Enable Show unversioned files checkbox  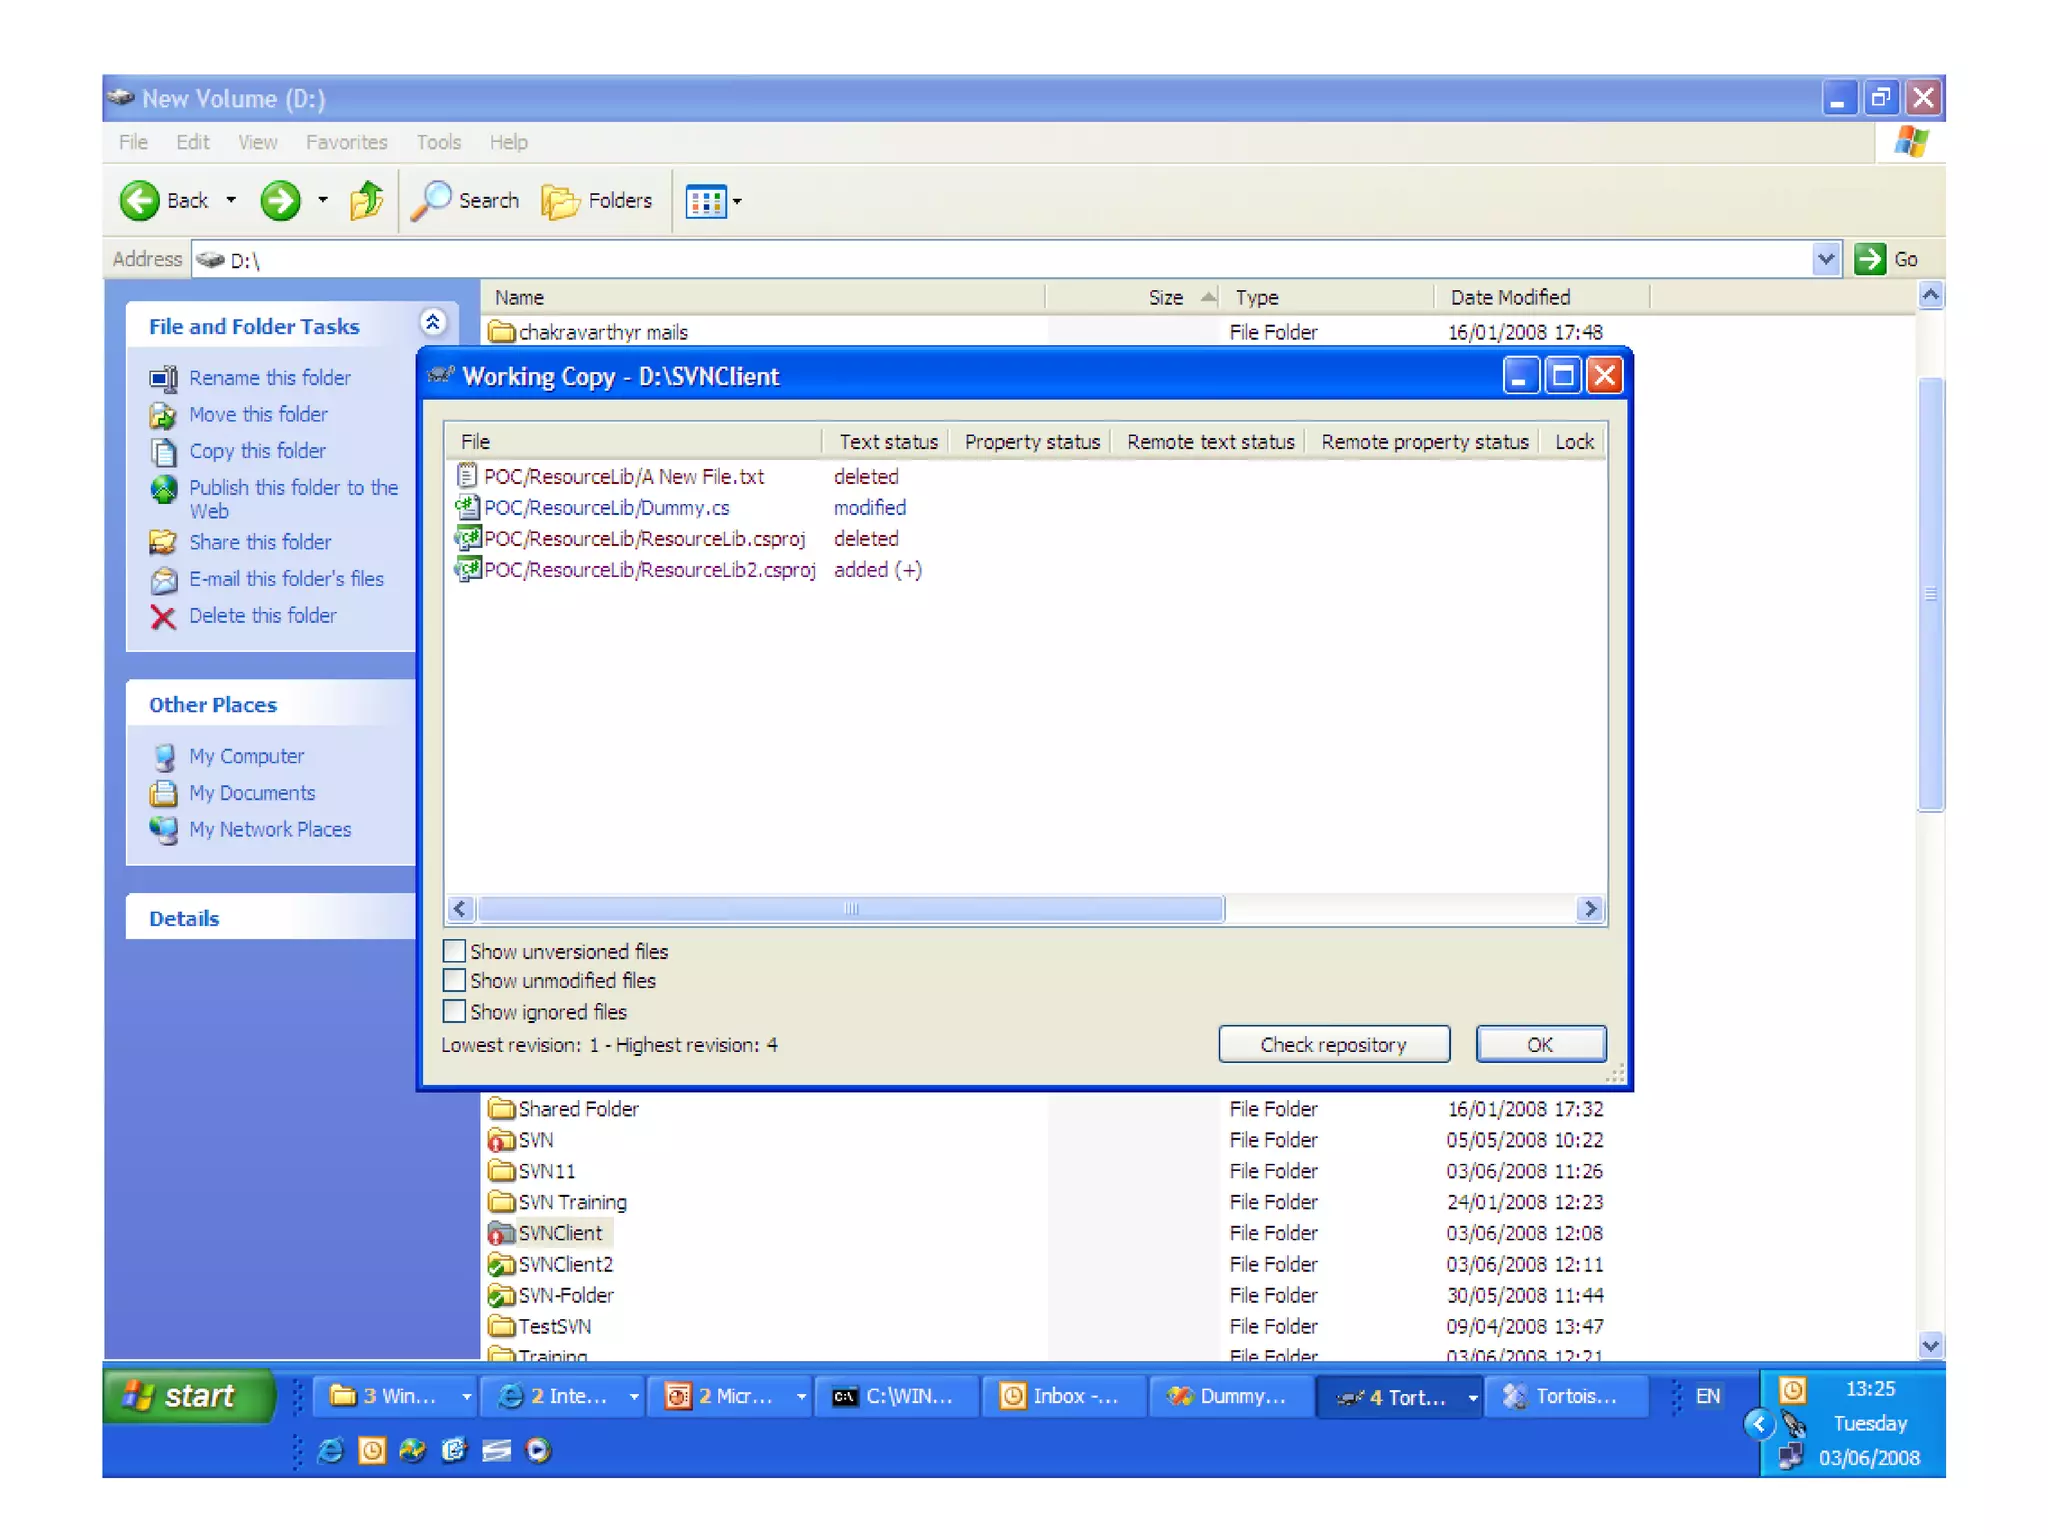coord(455,950)
